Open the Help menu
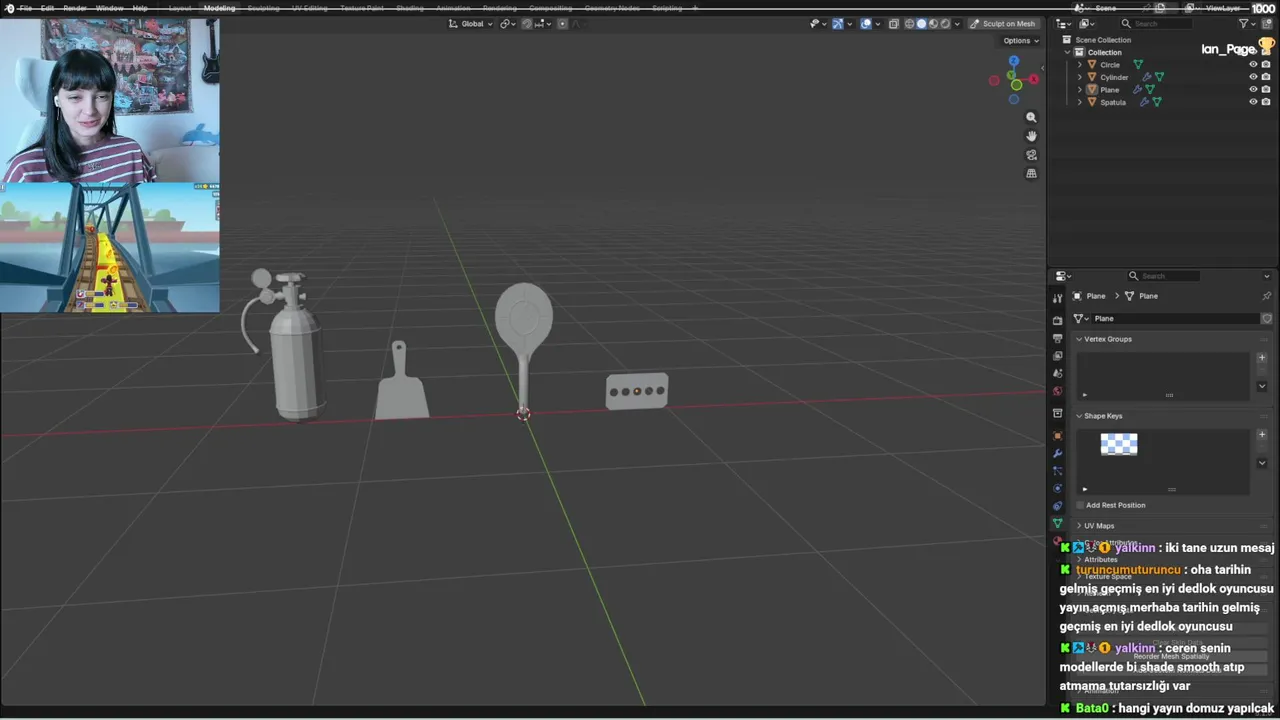Screen dimensions: 1280x720 point(140,8)
